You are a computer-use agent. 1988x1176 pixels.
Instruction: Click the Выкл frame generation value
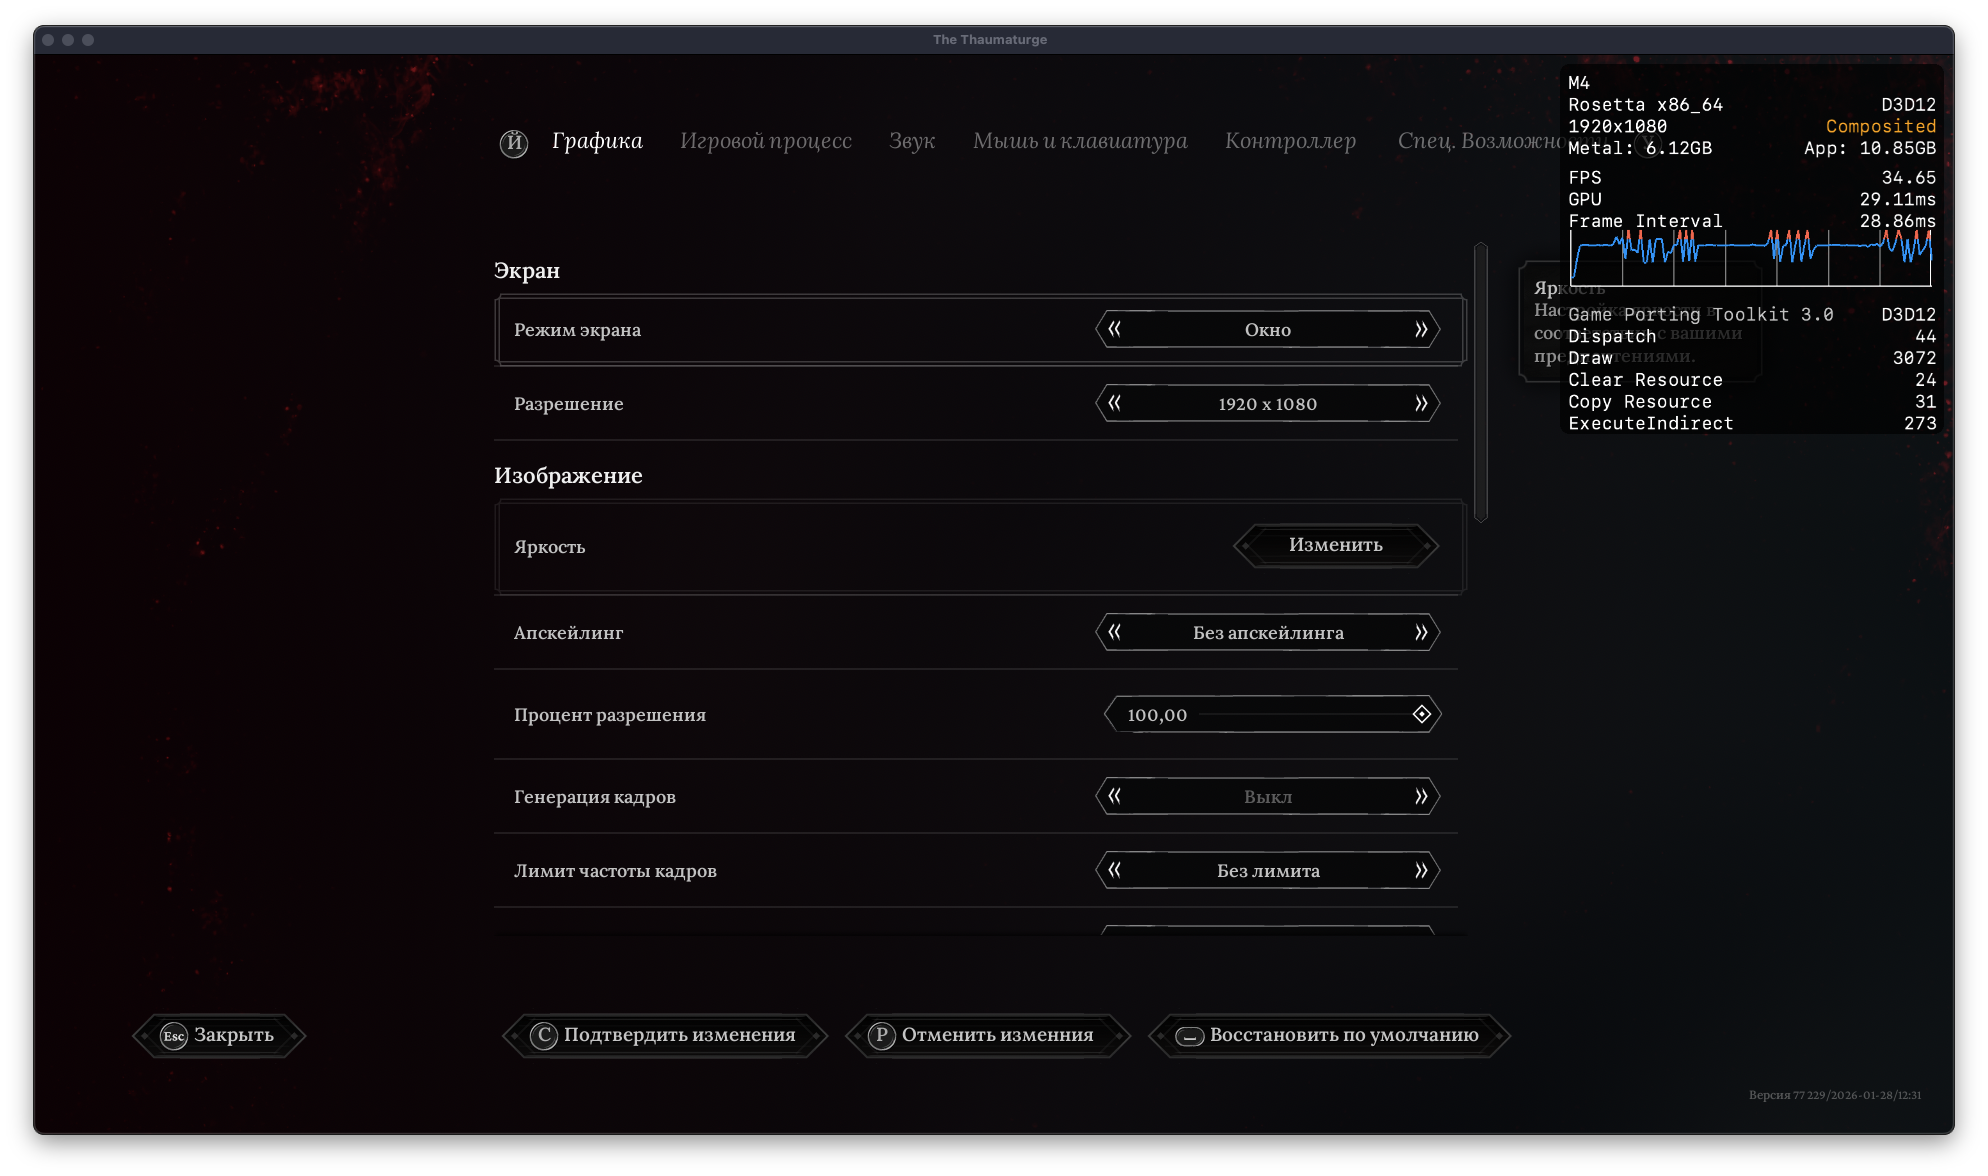click(1268, 797)
